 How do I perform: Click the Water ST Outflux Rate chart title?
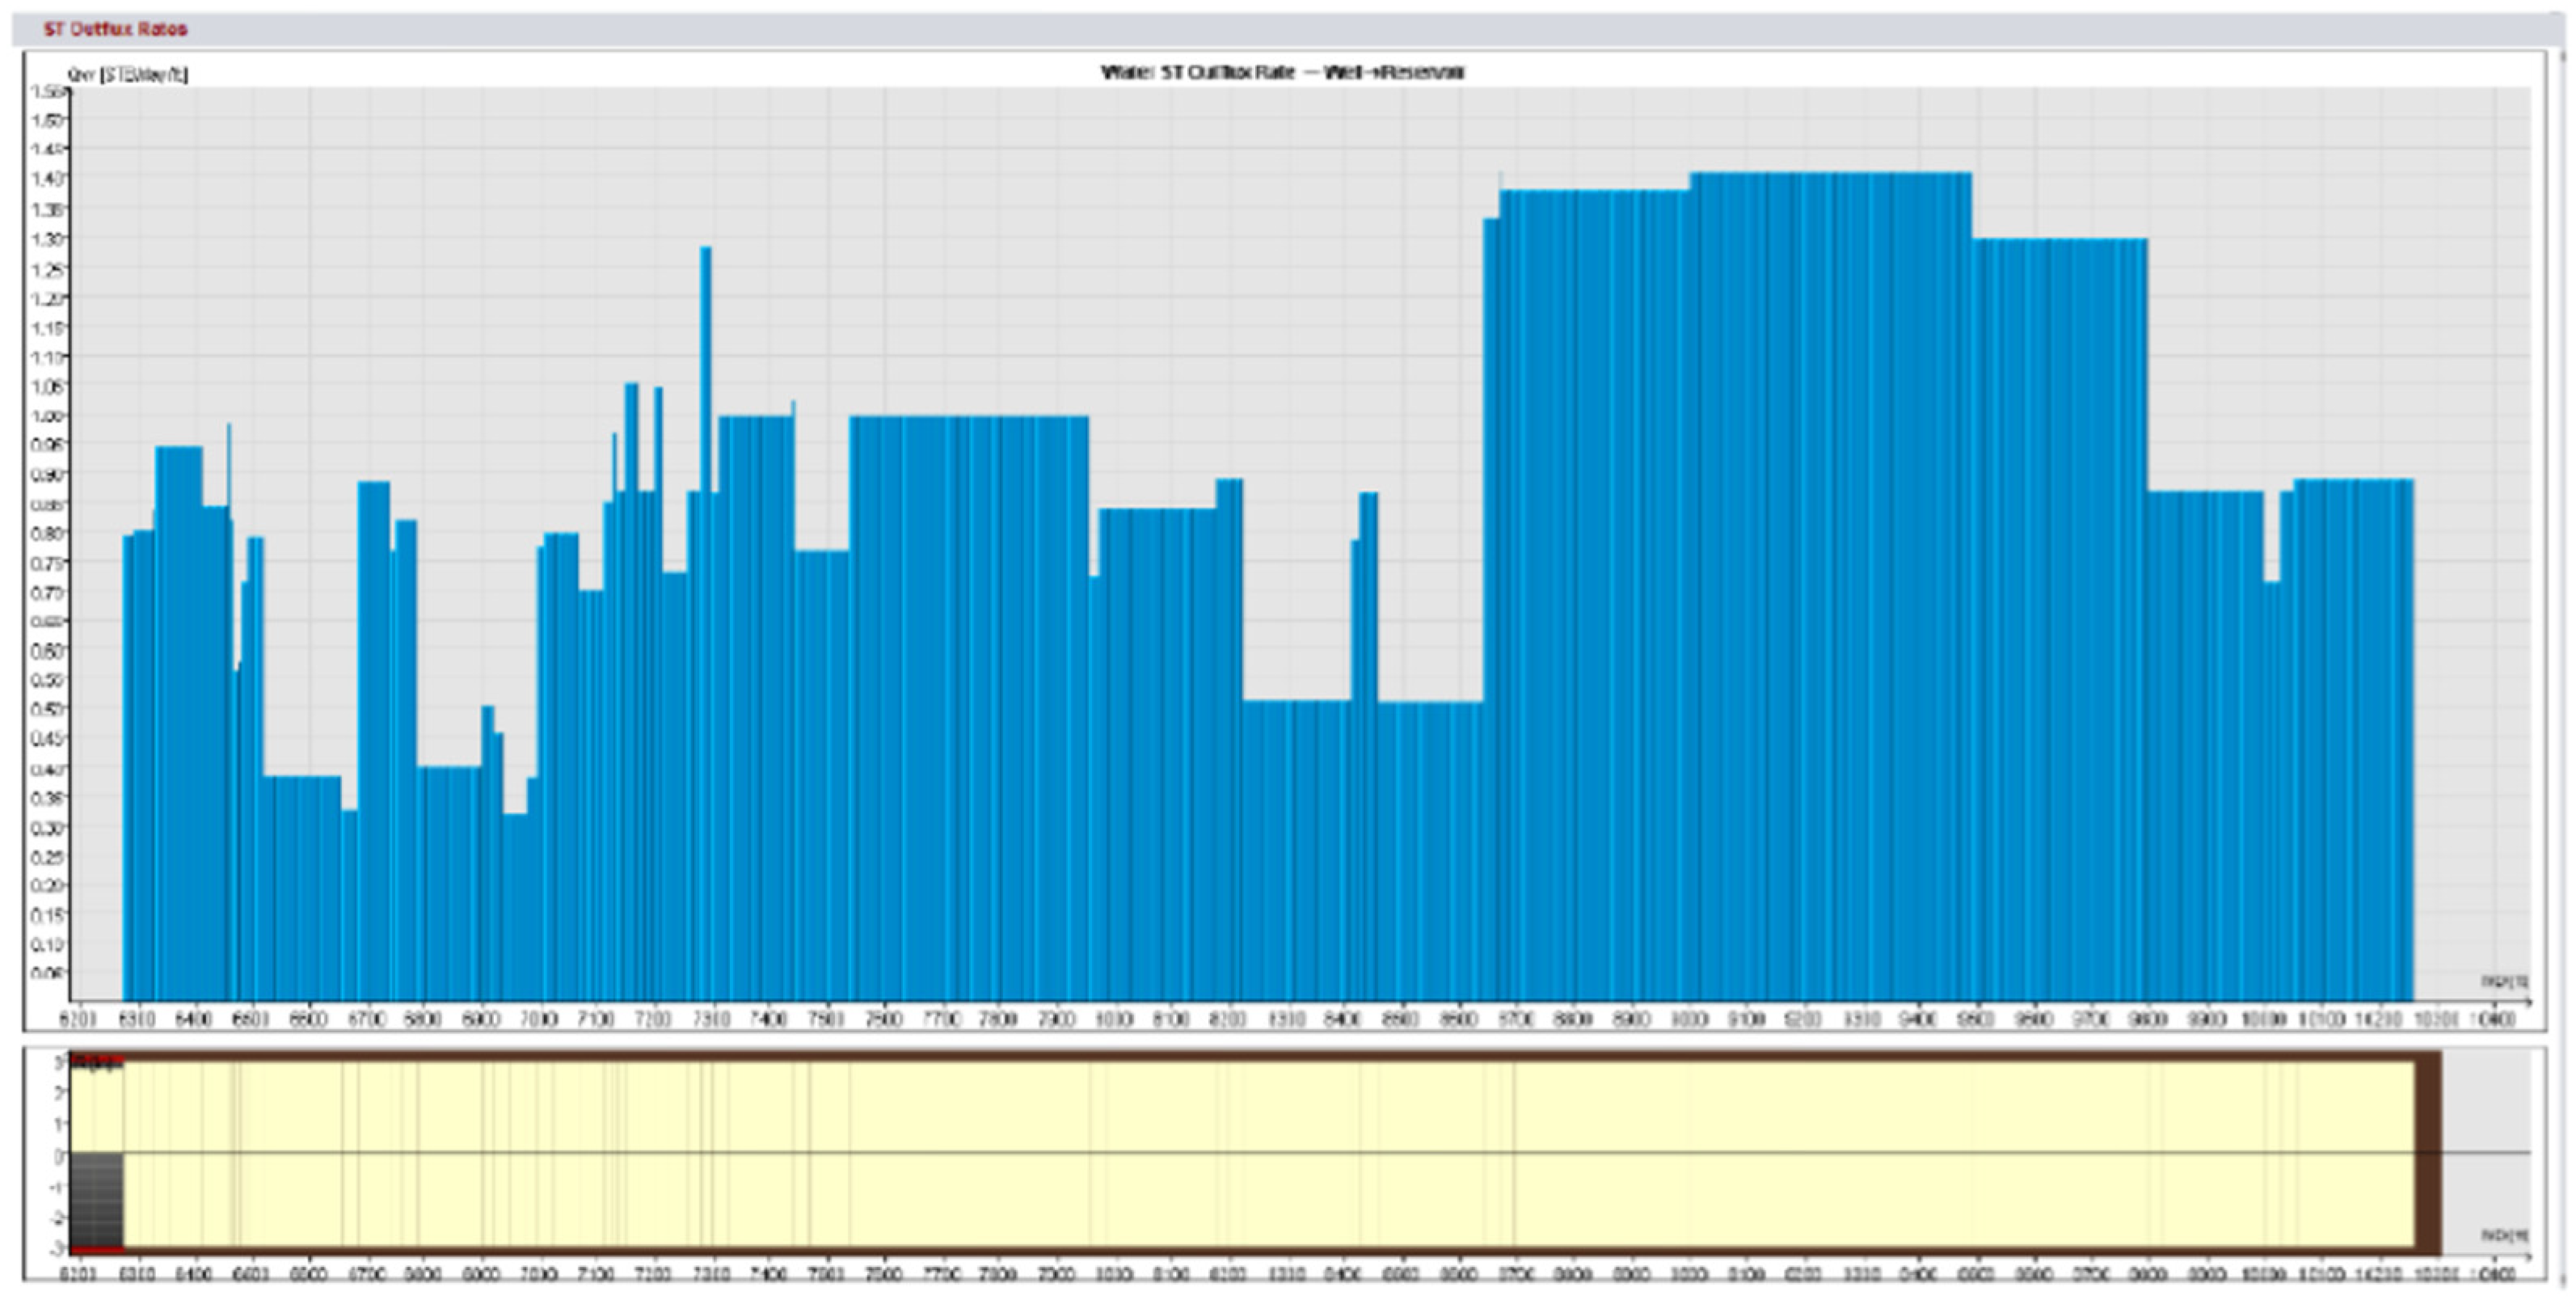pos(1282,72)
